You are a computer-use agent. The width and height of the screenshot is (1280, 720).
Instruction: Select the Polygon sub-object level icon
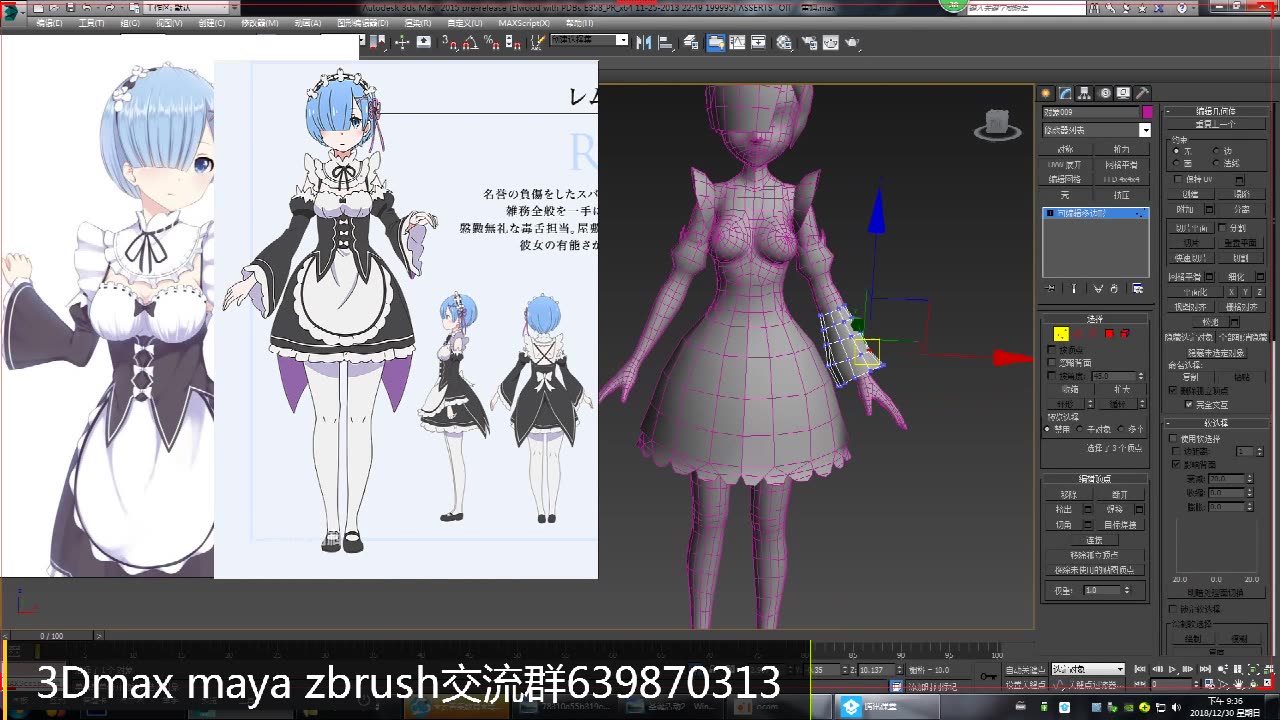(x=1109, y=334)
